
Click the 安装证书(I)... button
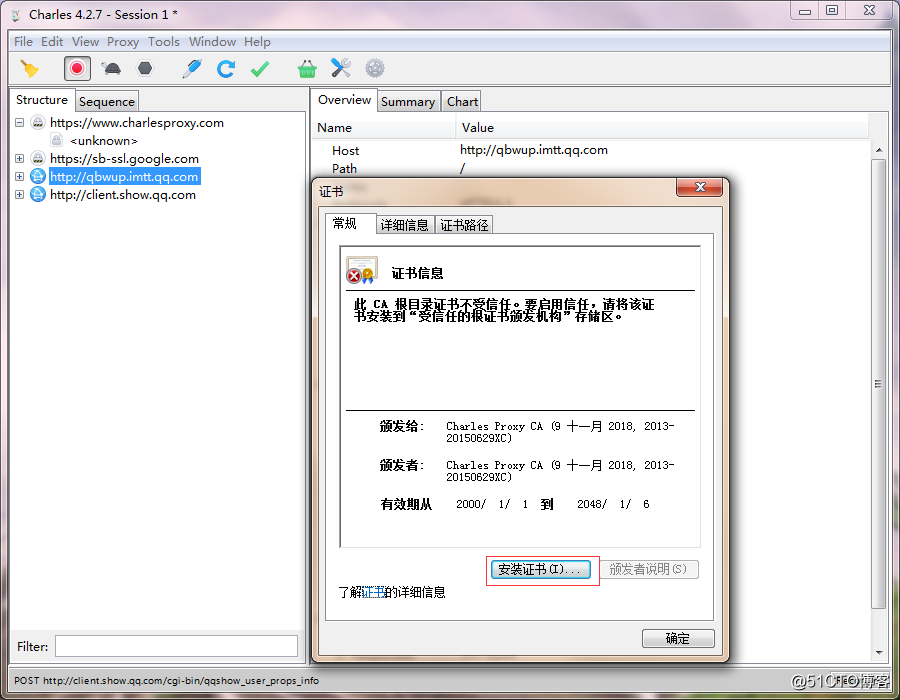541,569
